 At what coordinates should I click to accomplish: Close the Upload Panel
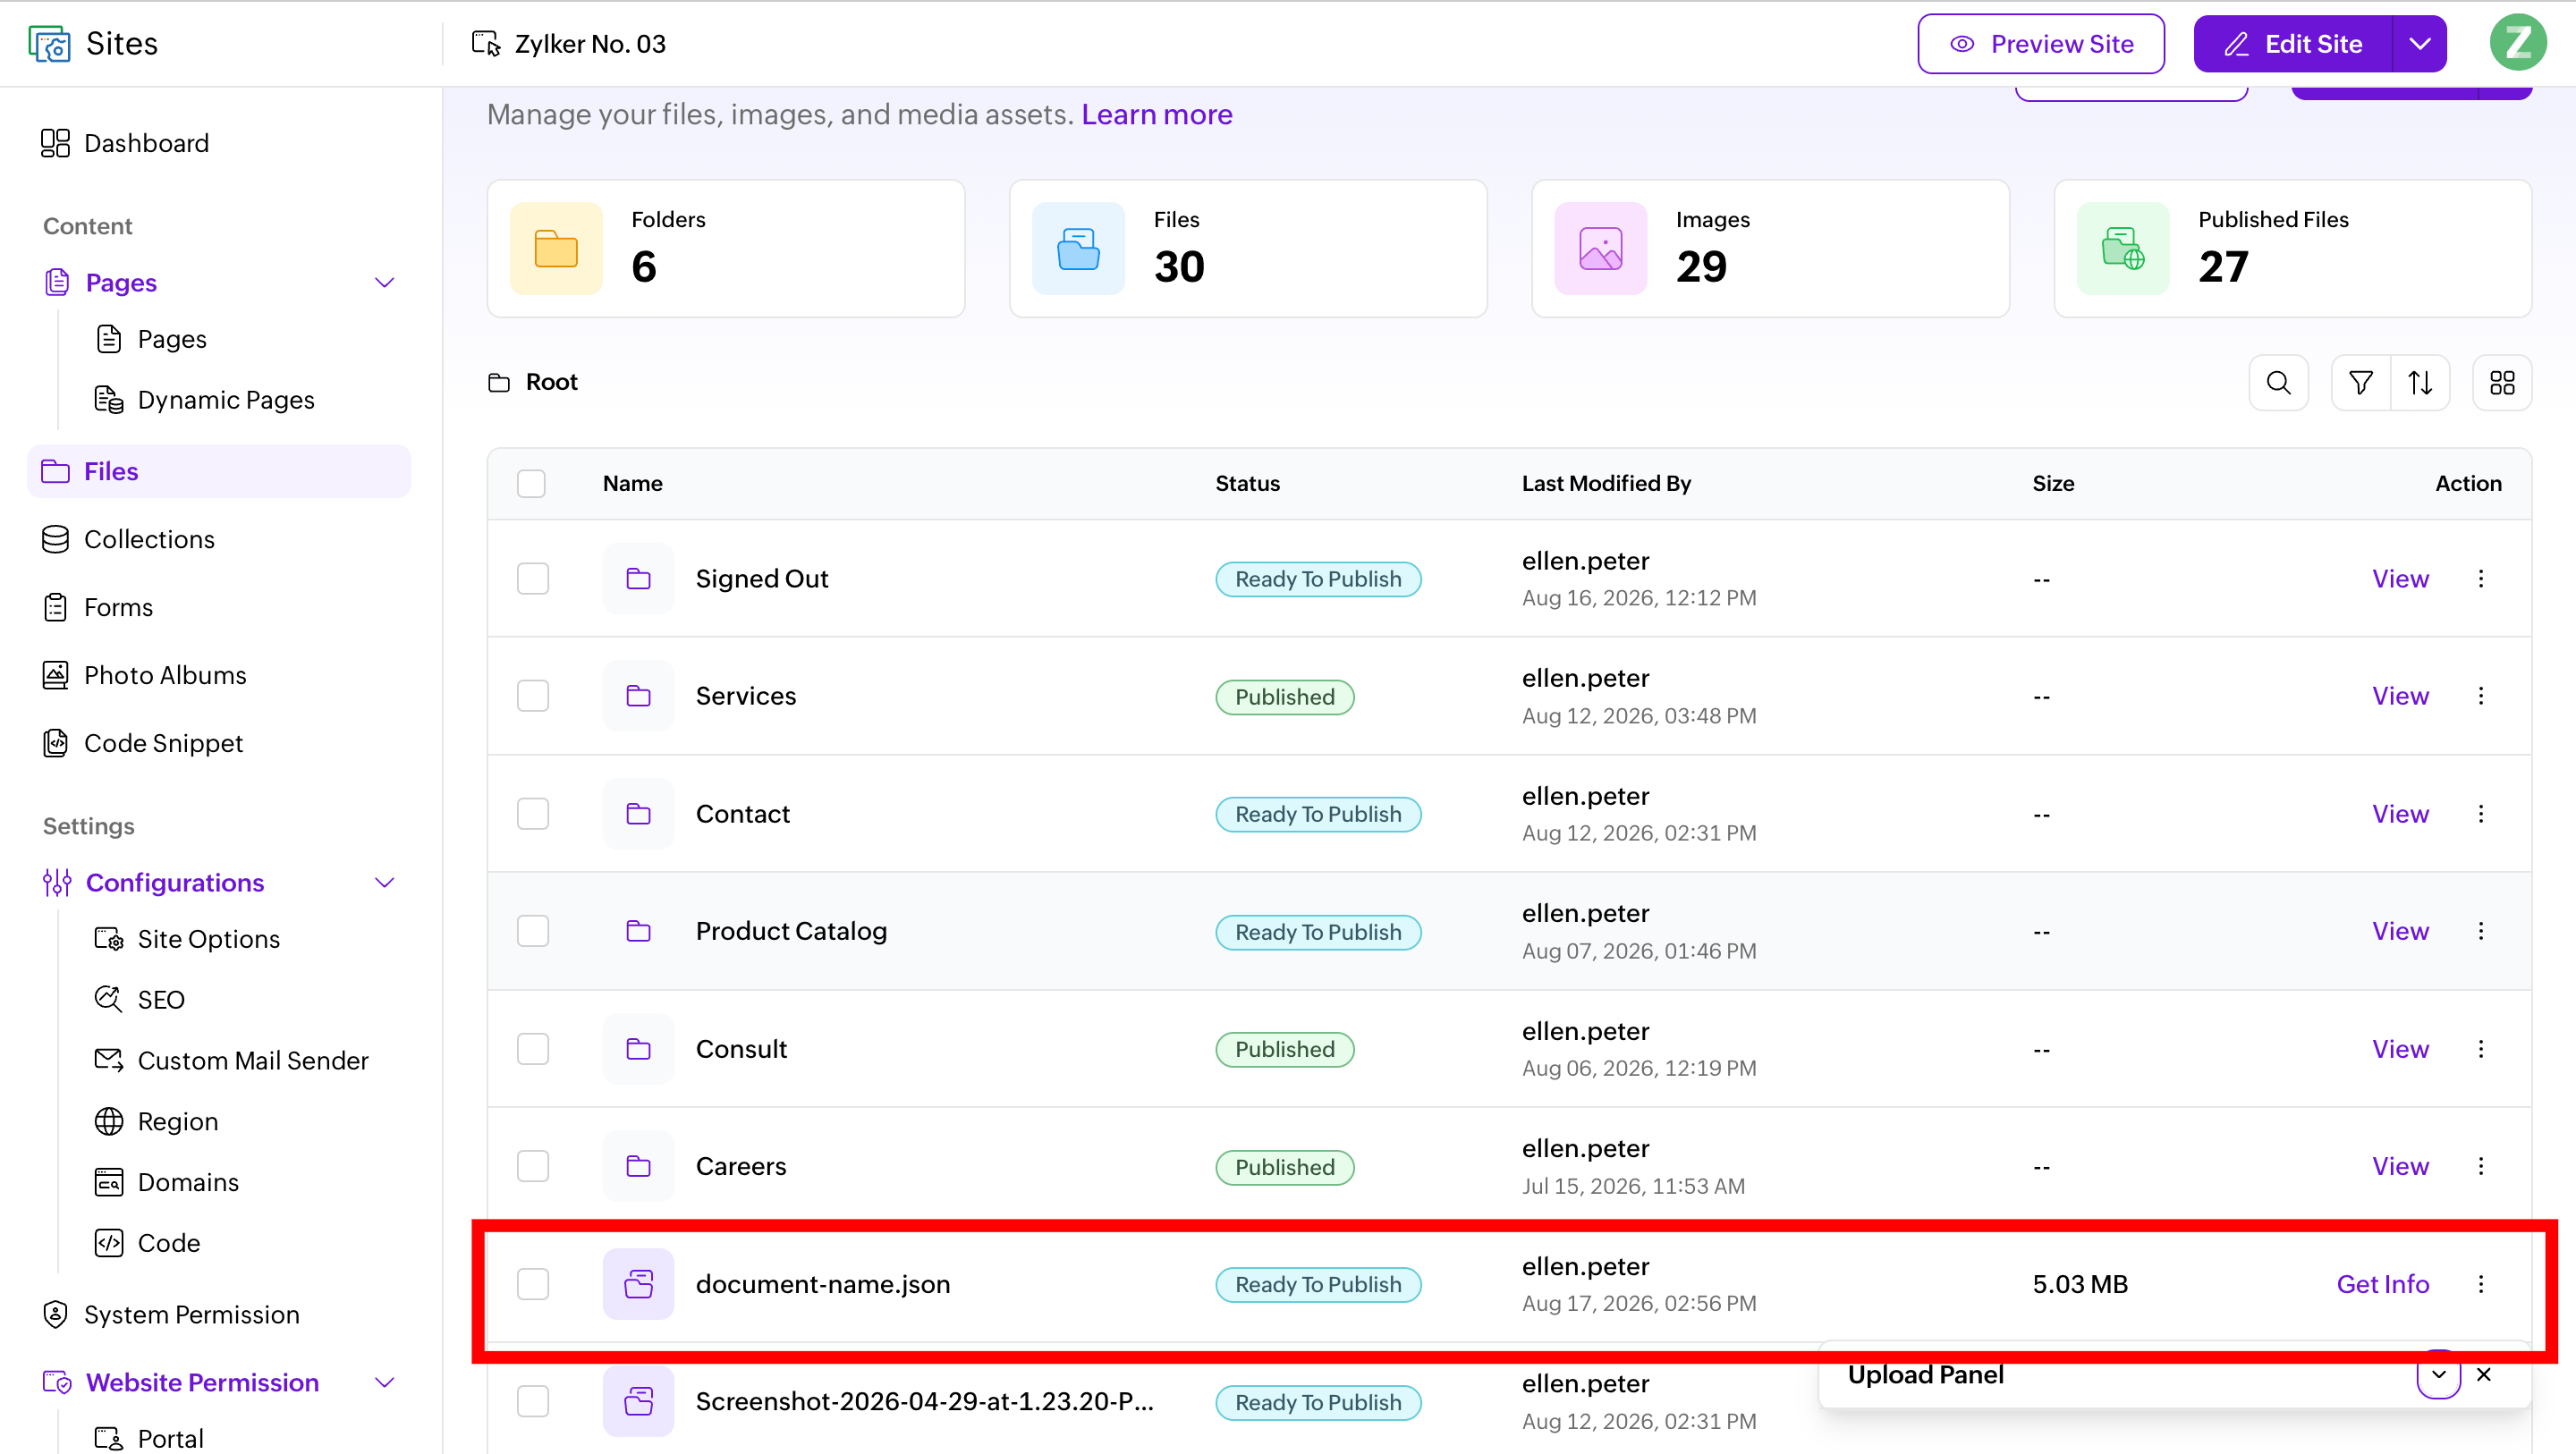pyautogui.click(x=2484, y=1375)
